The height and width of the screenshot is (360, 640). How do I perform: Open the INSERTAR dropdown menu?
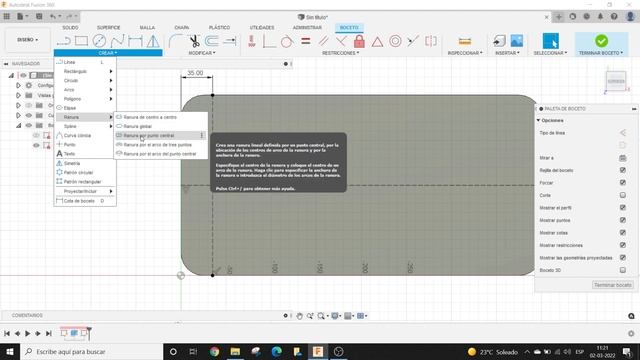[507, 53]
